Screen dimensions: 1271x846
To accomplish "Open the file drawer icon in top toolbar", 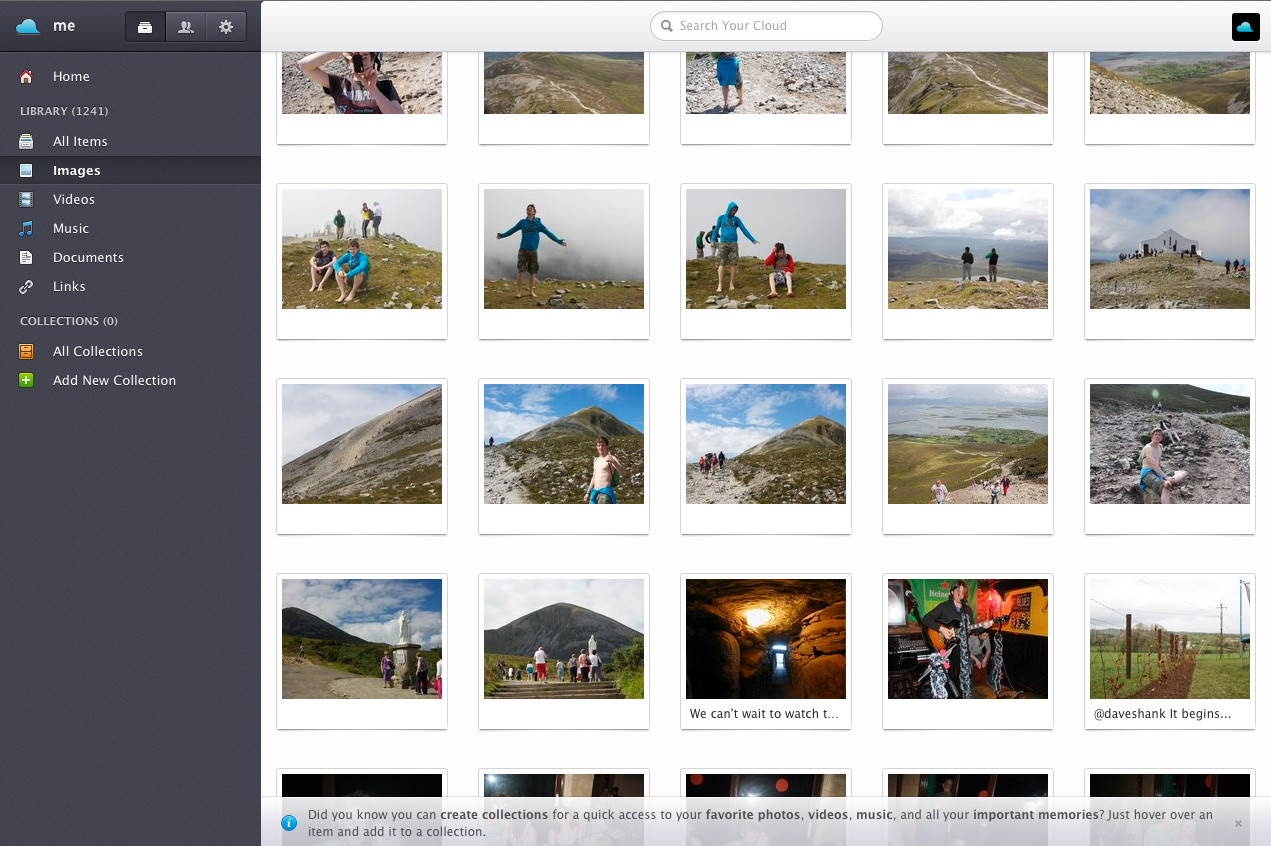I will [145, 27].
